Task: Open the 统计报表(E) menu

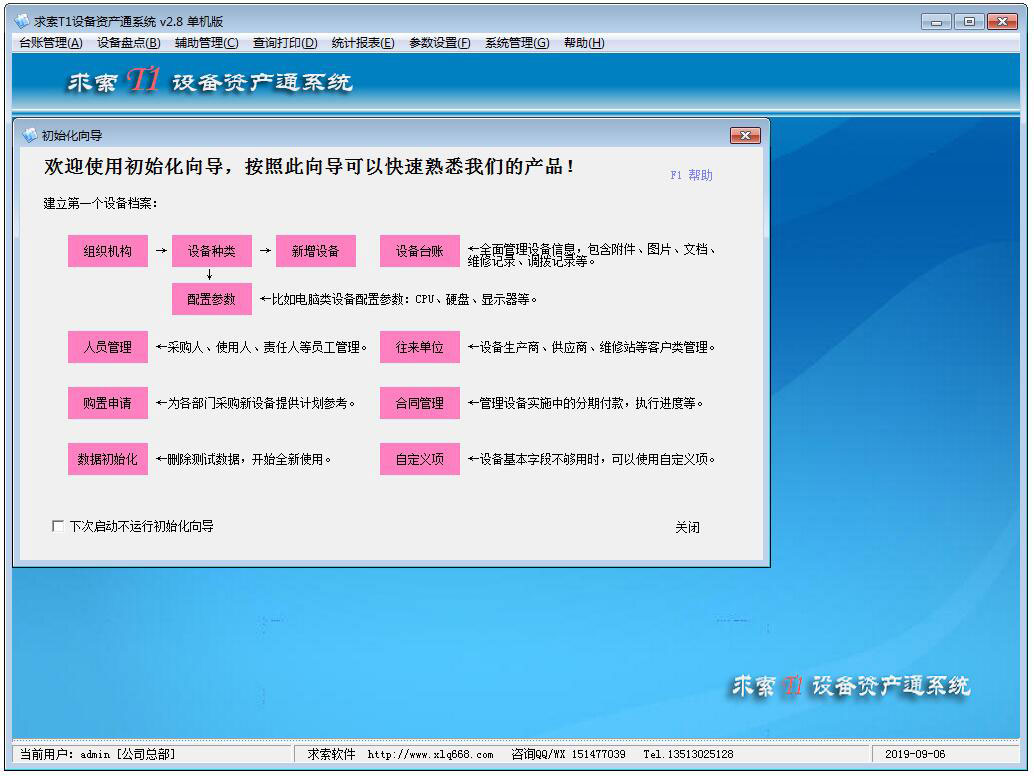Action: [363, 43]
